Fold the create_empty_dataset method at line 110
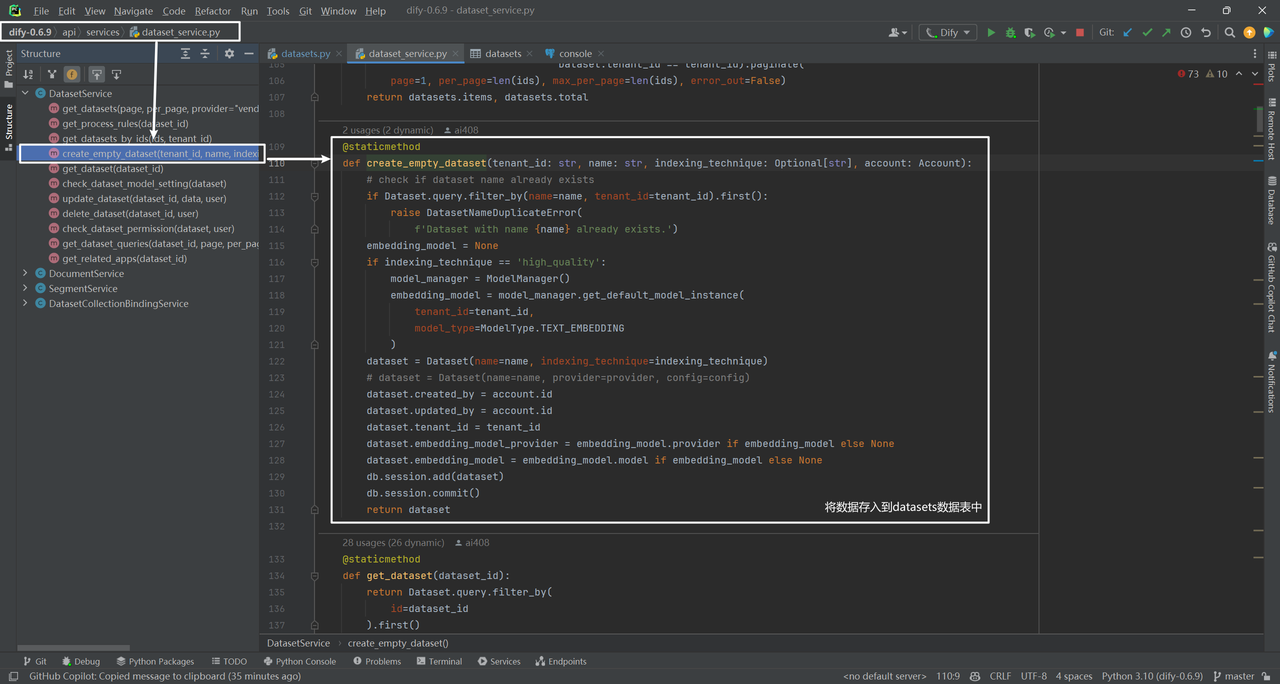 315,163
